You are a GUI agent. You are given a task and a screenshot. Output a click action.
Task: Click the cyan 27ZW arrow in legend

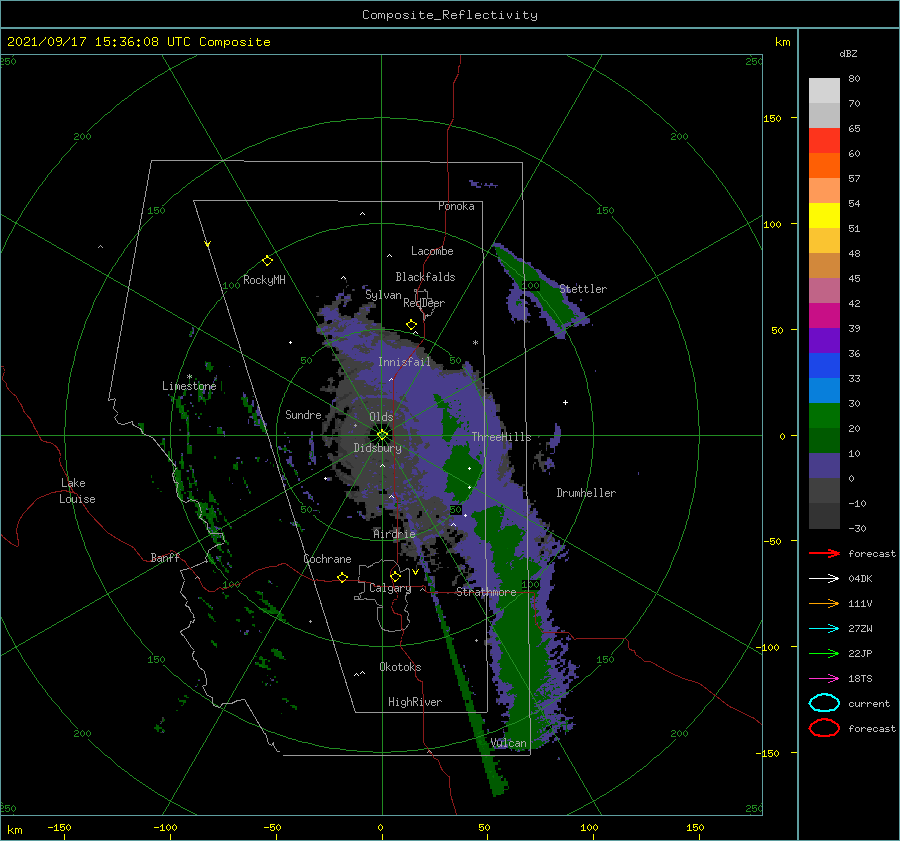[824, 629]
